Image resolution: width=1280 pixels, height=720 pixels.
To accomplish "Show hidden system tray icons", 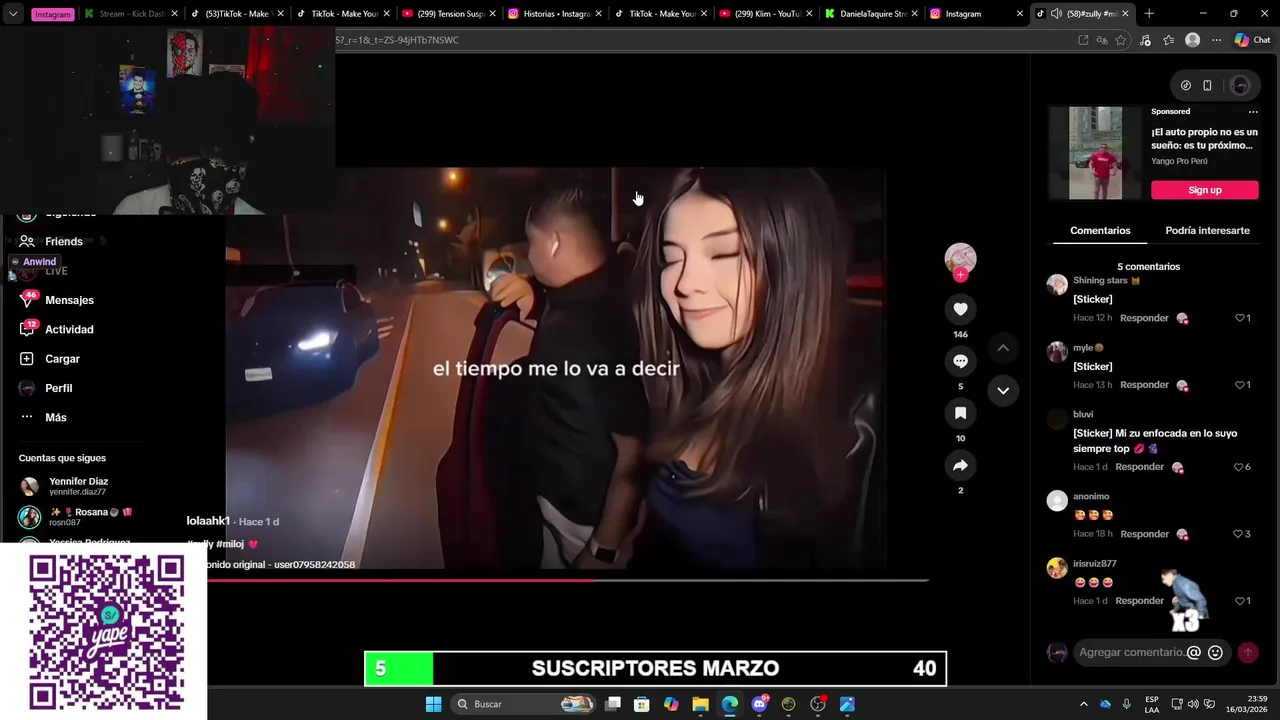I will pos(1083,704).
